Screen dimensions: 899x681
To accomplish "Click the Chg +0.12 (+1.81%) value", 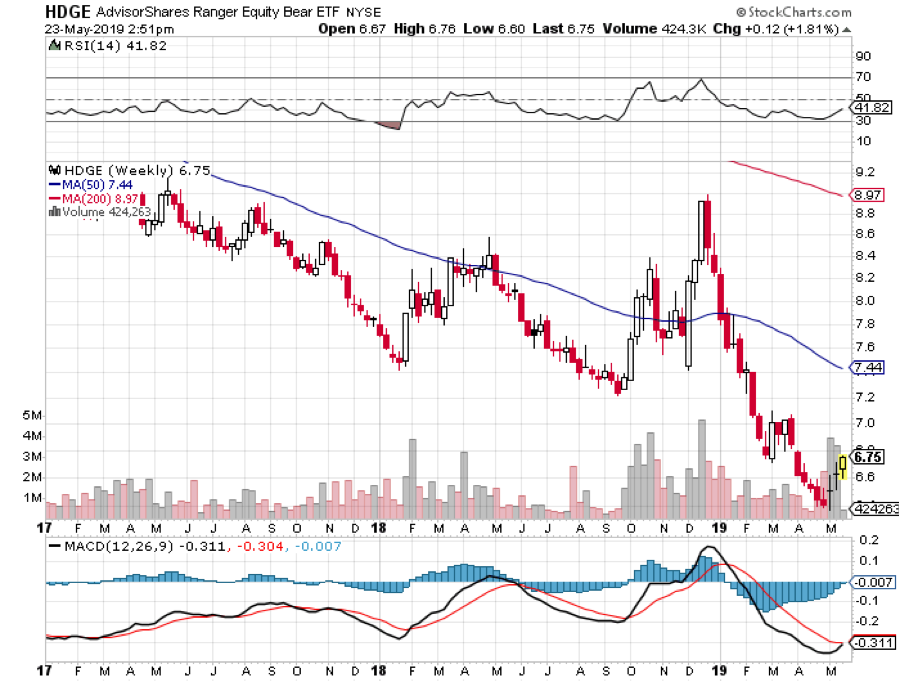I will click(776, 29).
